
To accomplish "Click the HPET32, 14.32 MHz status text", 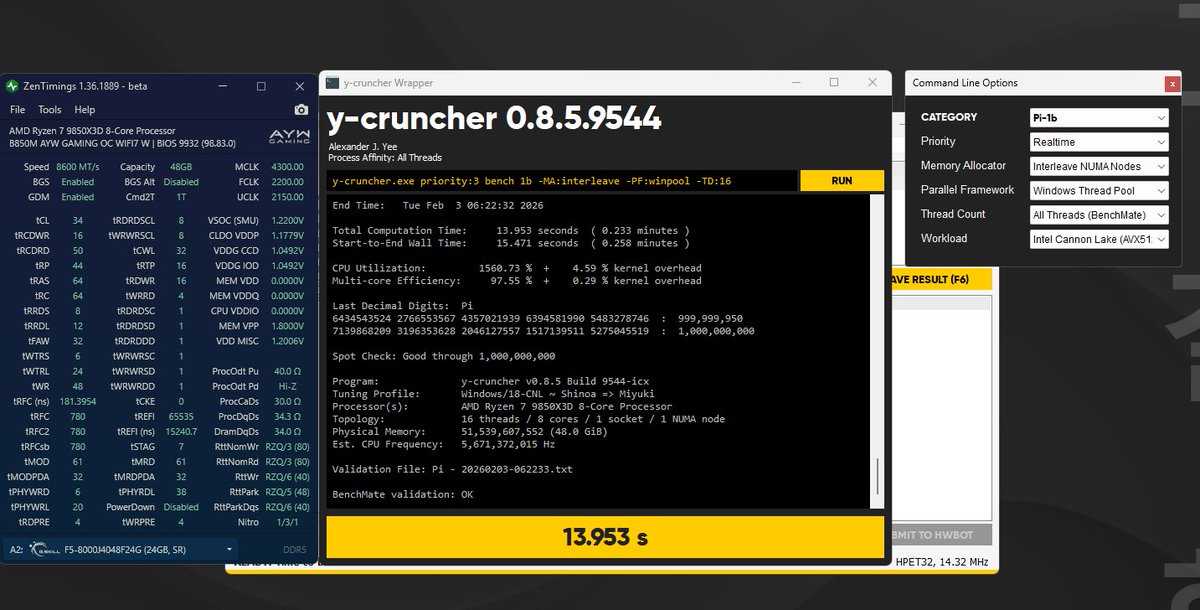I will (x=940, y=562).
